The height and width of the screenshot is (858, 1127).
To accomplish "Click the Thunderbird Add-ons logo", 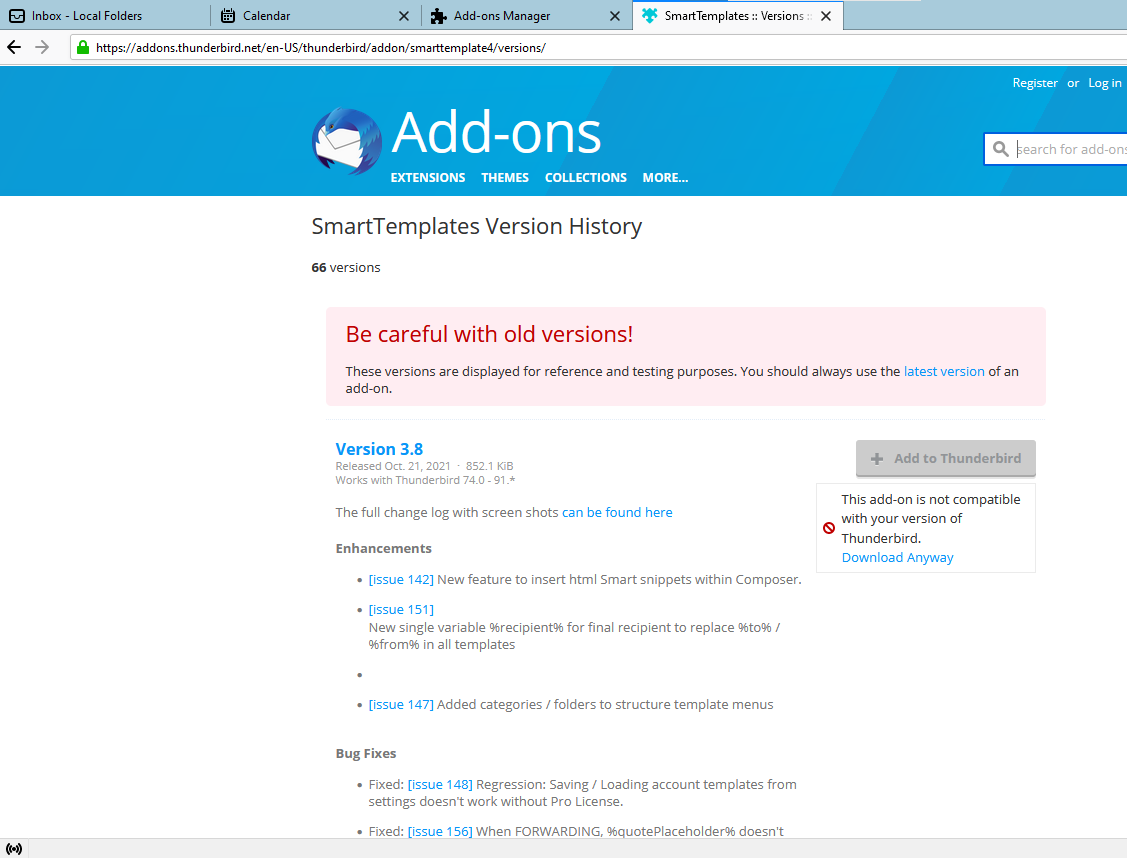I will coord(347,142).
